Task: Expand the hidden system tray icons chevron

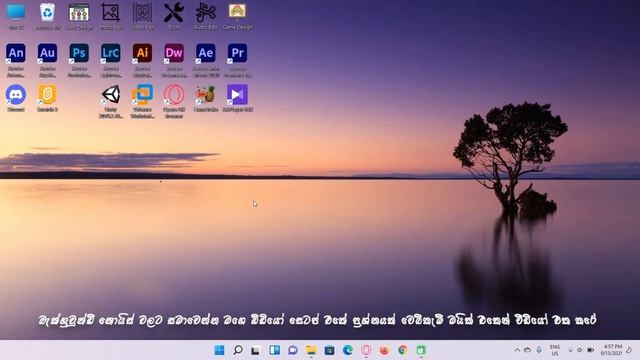Action: [517, 350]
